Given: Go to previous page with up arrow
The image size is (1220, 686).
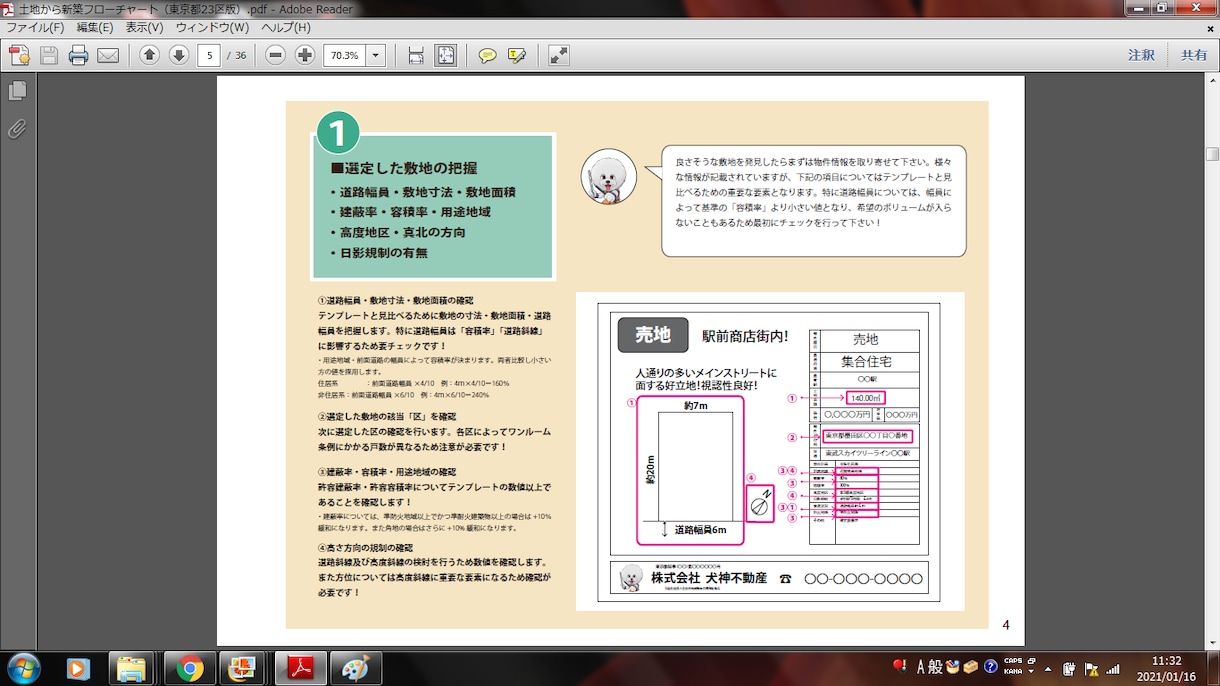Looking at the screenshot, I should click(x=149, y=55).
